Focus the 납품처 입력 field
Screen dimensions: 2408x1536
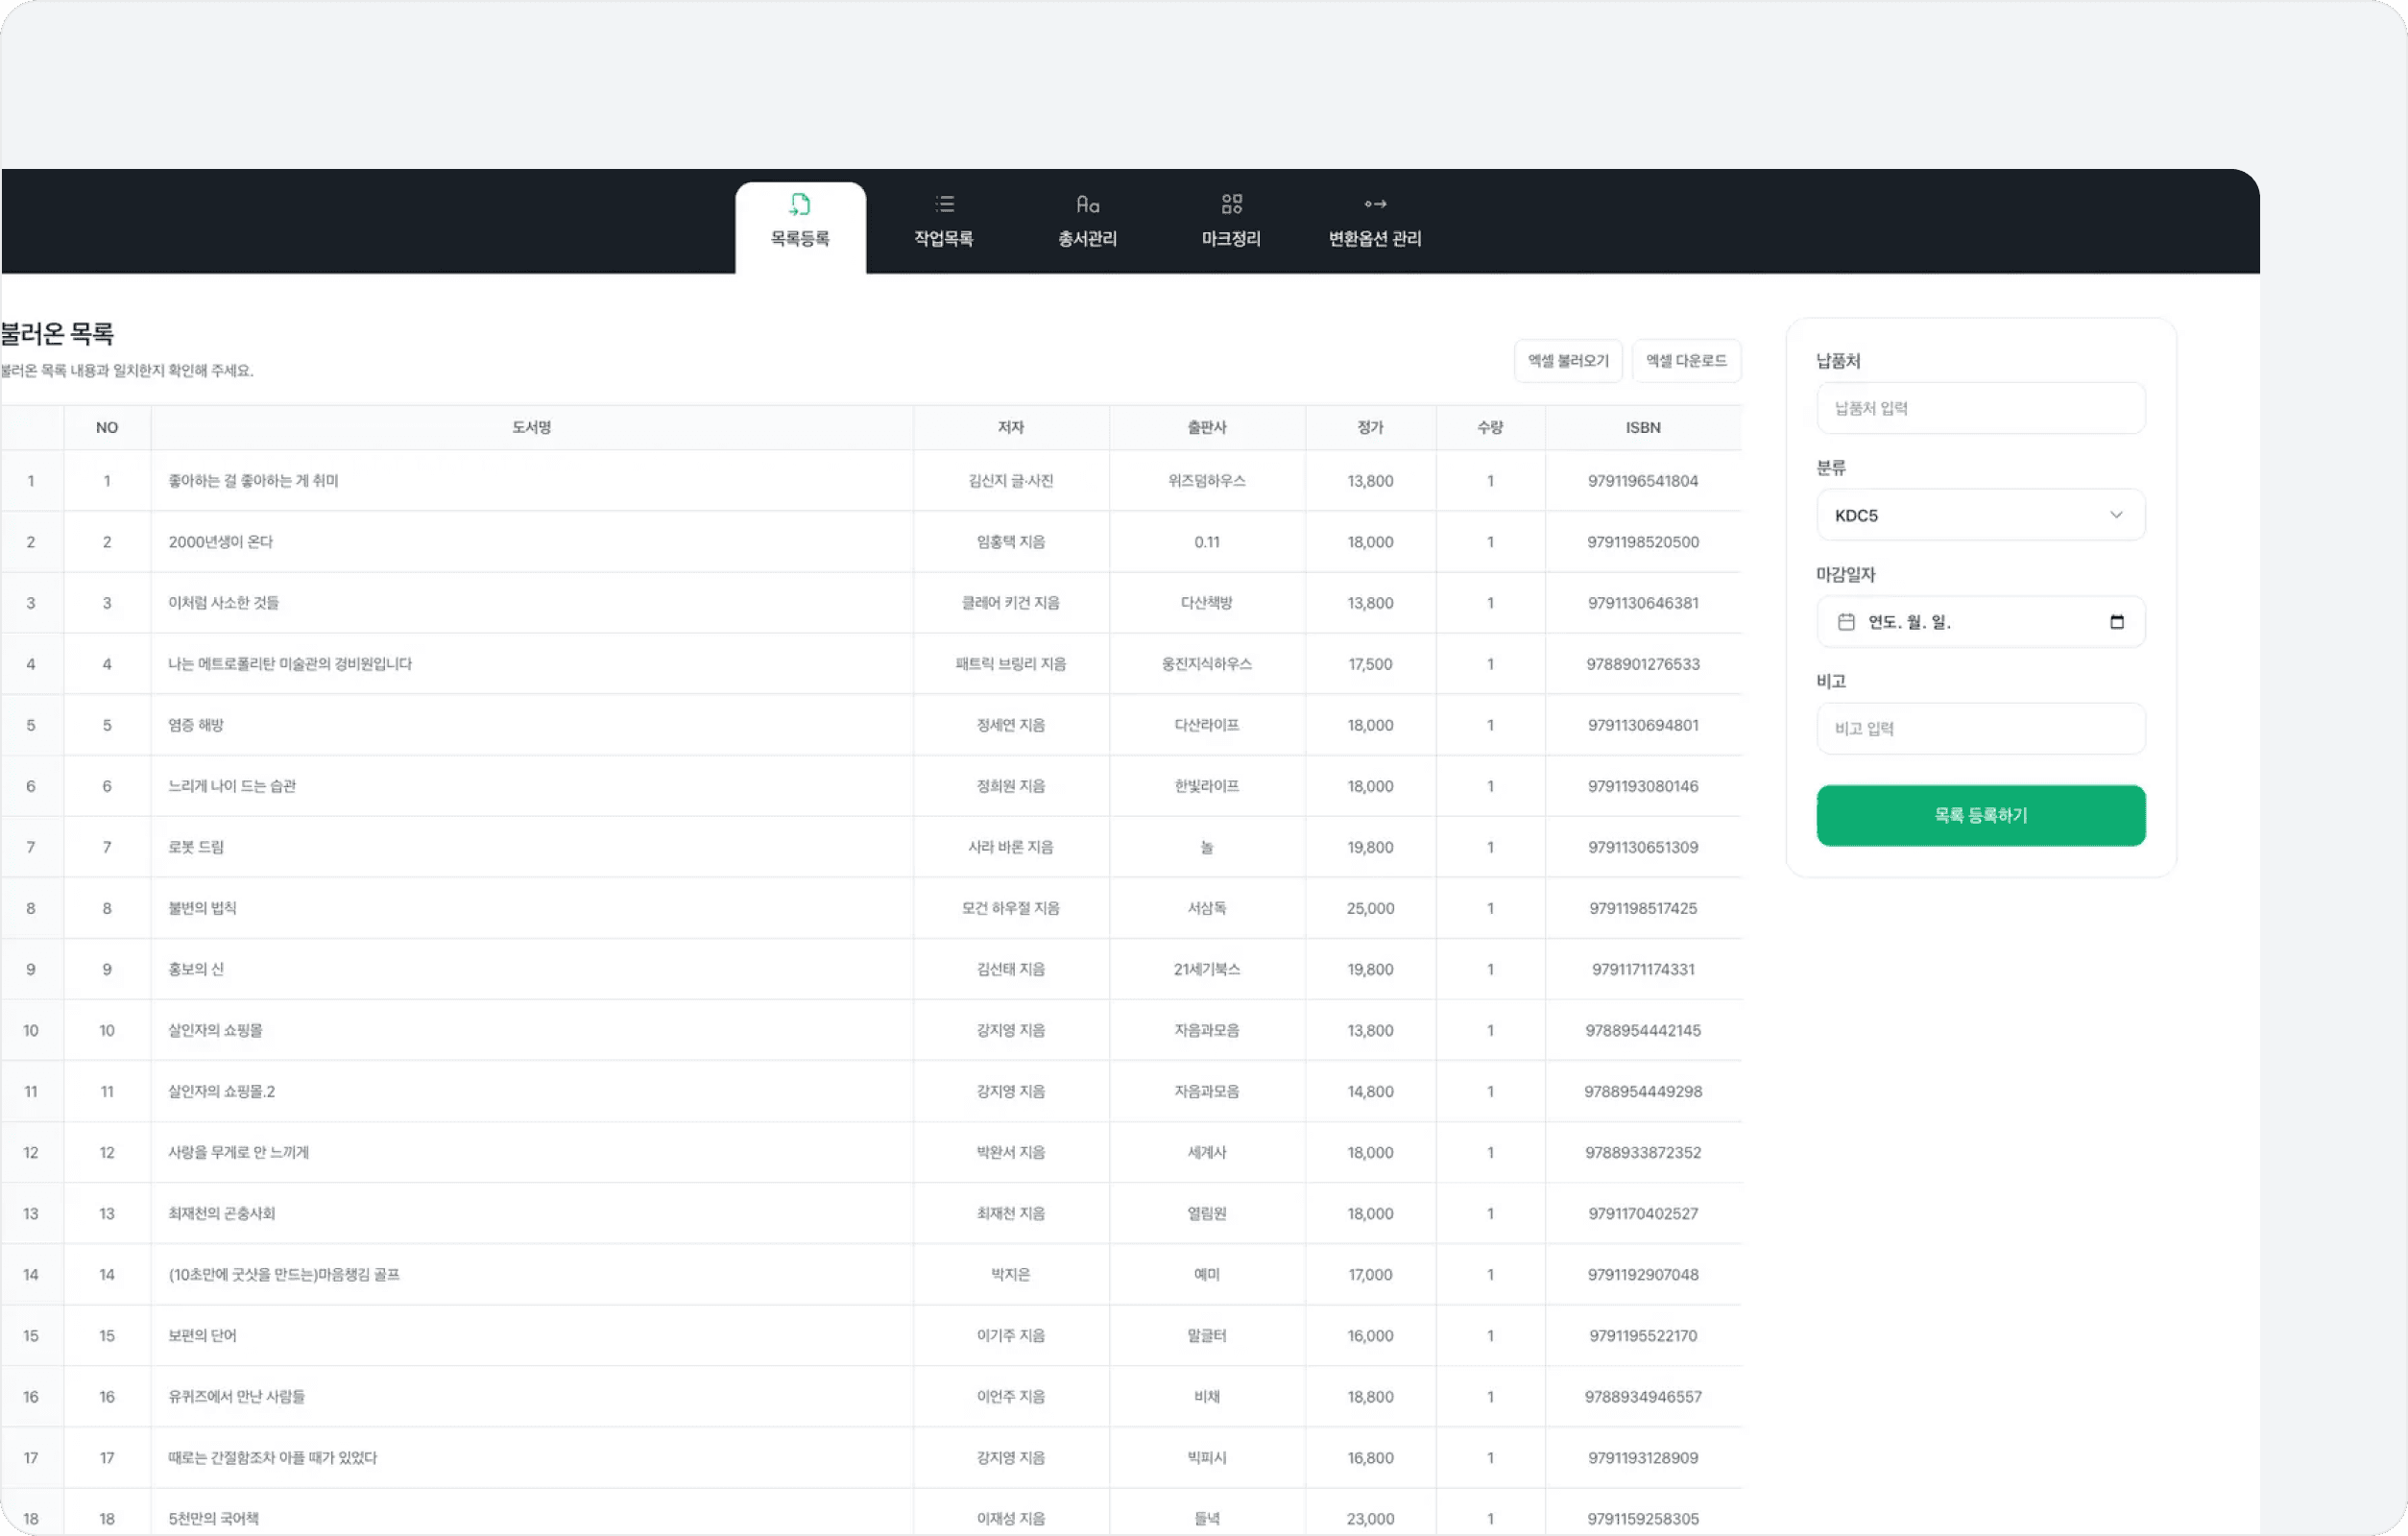1980,408
